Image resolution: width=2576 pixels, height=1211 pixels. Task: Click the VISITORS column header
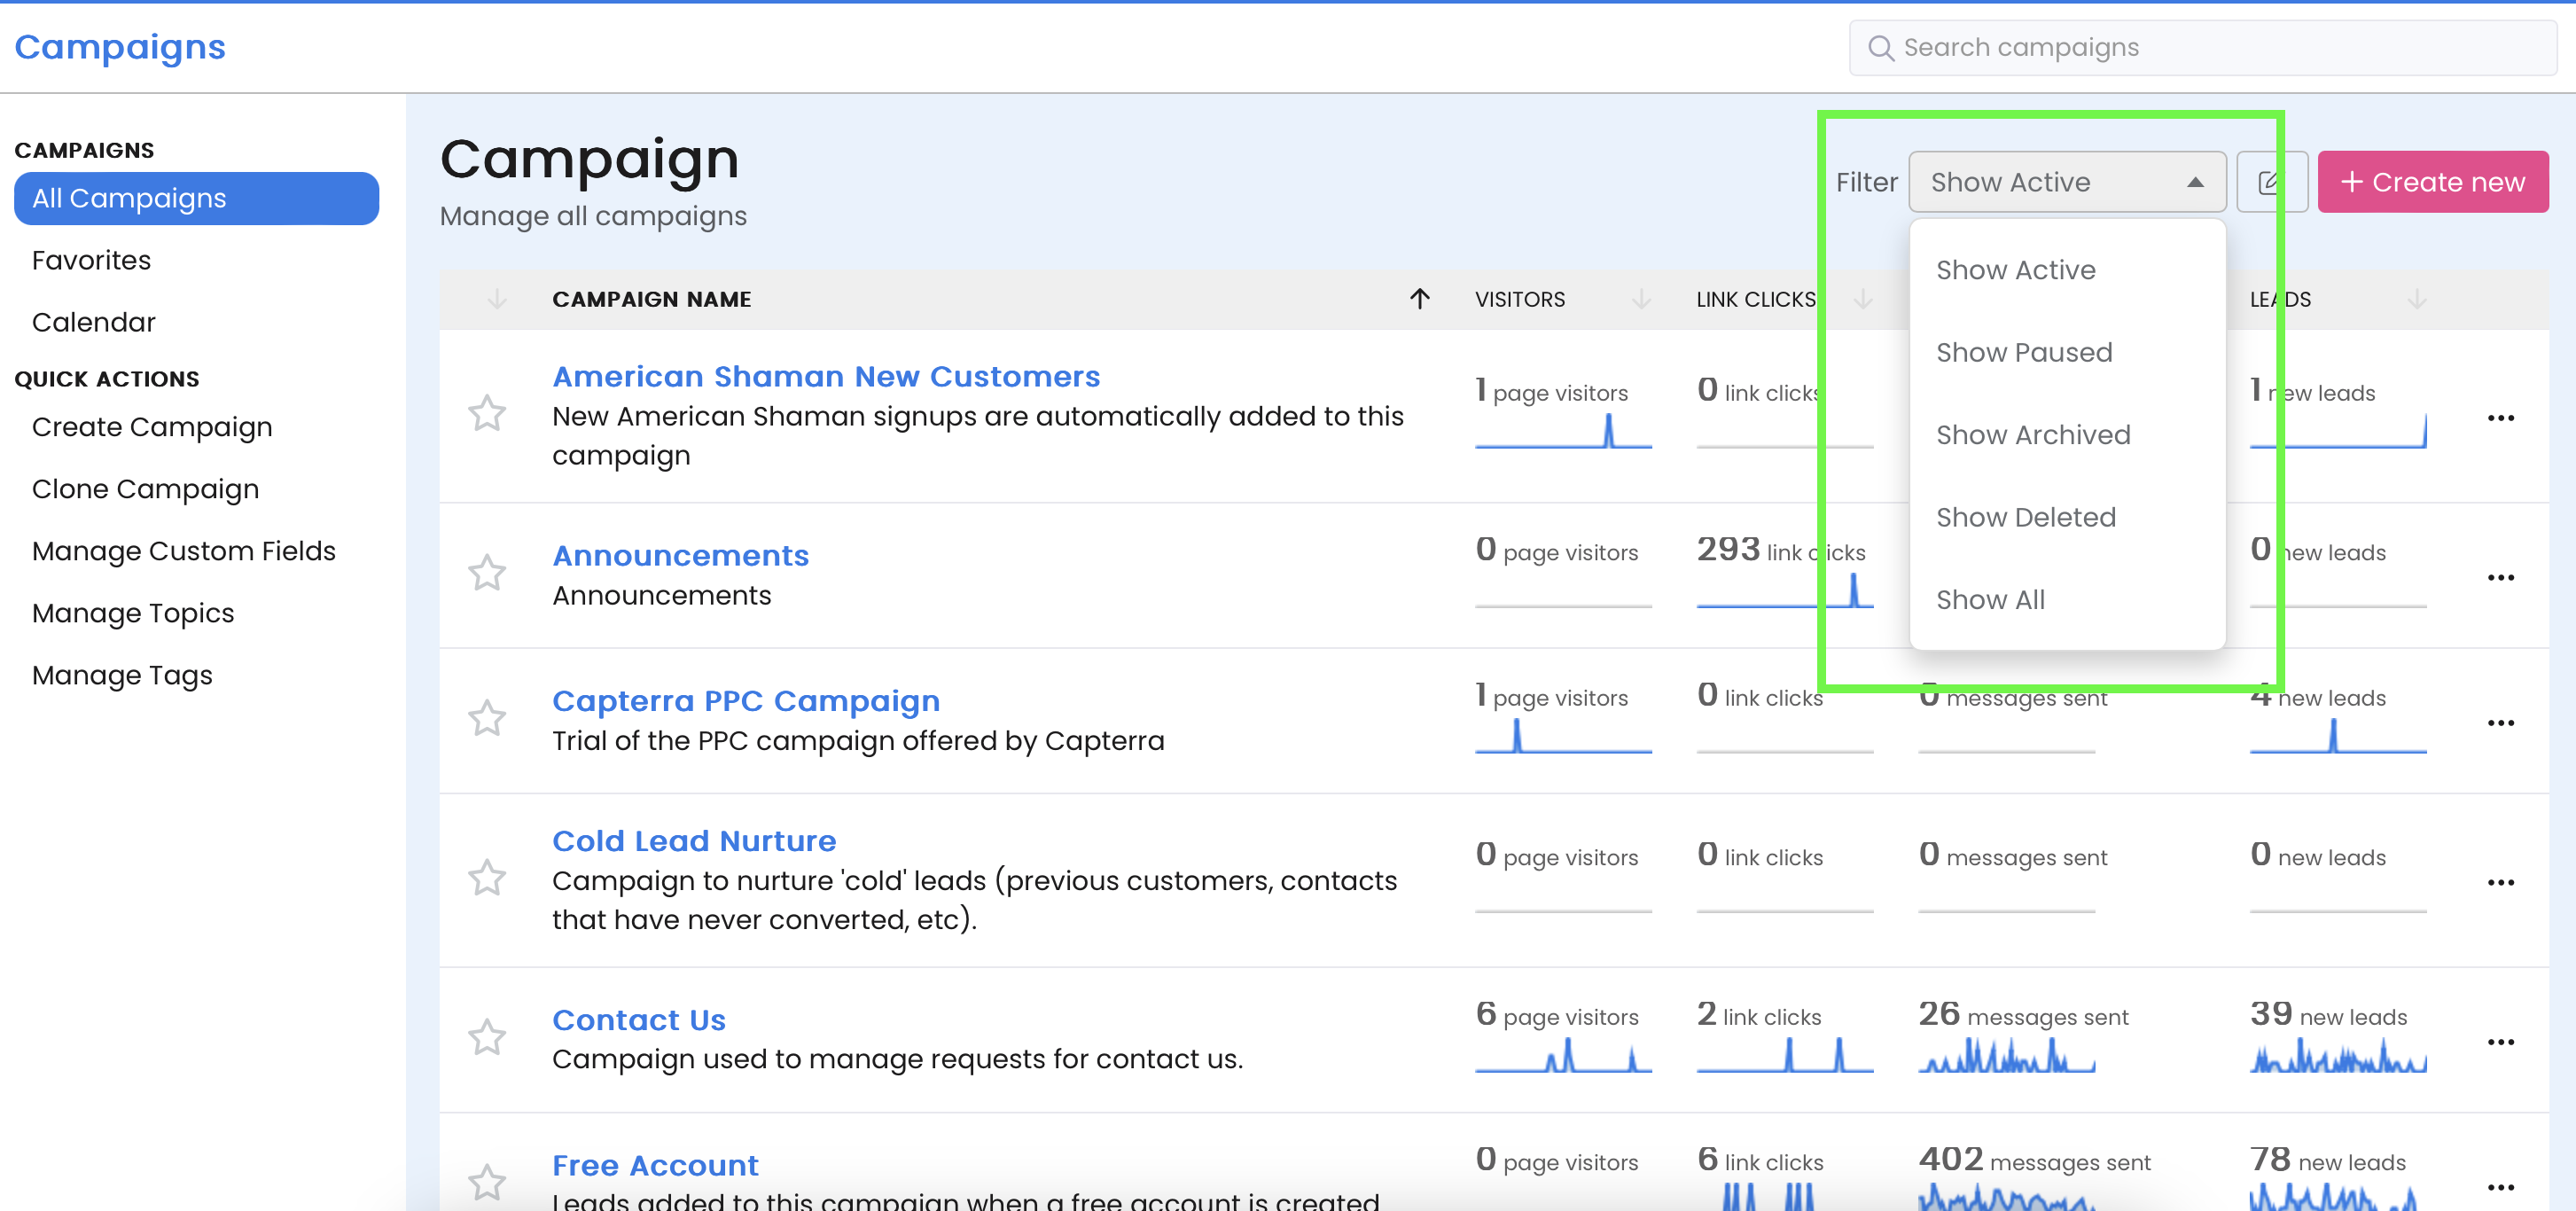pos(1520,299)
